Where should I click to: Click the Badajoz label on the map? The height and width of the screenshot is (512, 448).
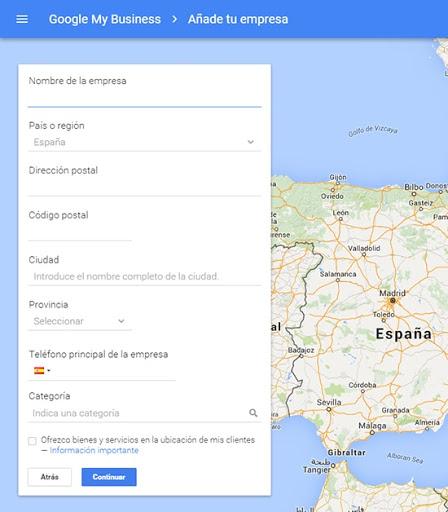(301, 350)
